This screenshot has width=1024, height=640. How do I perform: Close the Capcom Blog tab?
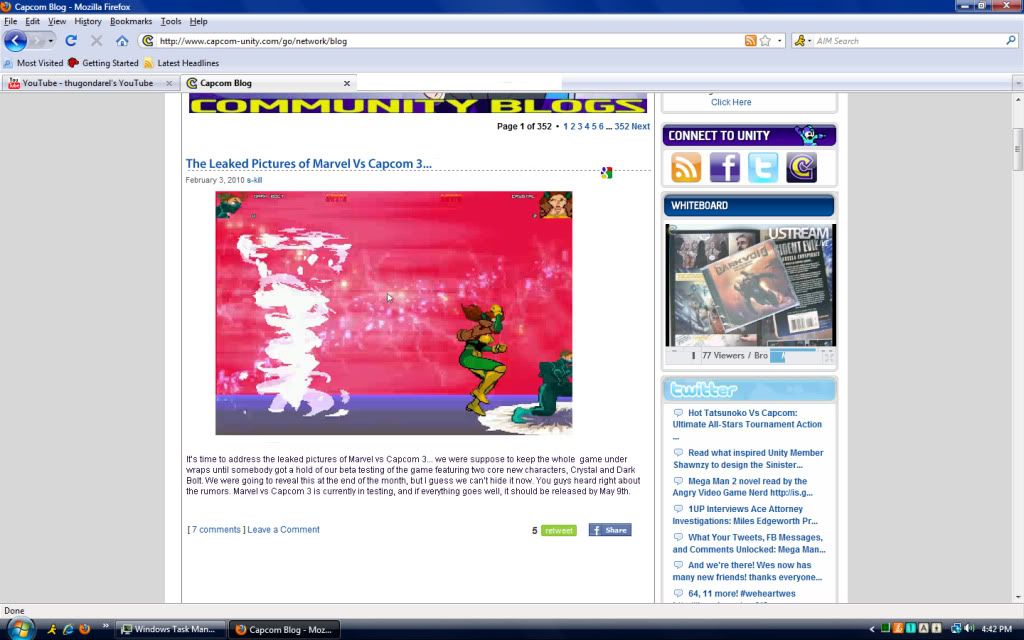coord(347,84)
